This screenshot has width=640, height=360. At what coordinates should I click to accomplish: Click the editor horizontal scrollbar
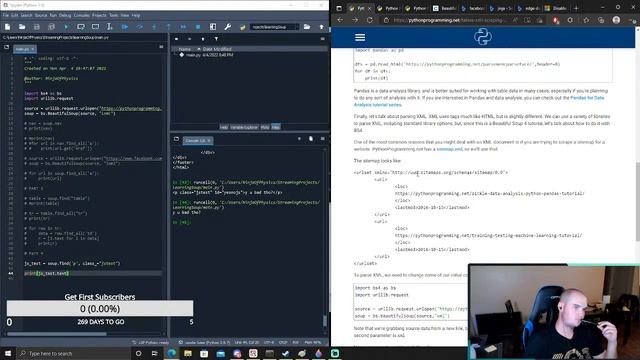tap(56, 334)
